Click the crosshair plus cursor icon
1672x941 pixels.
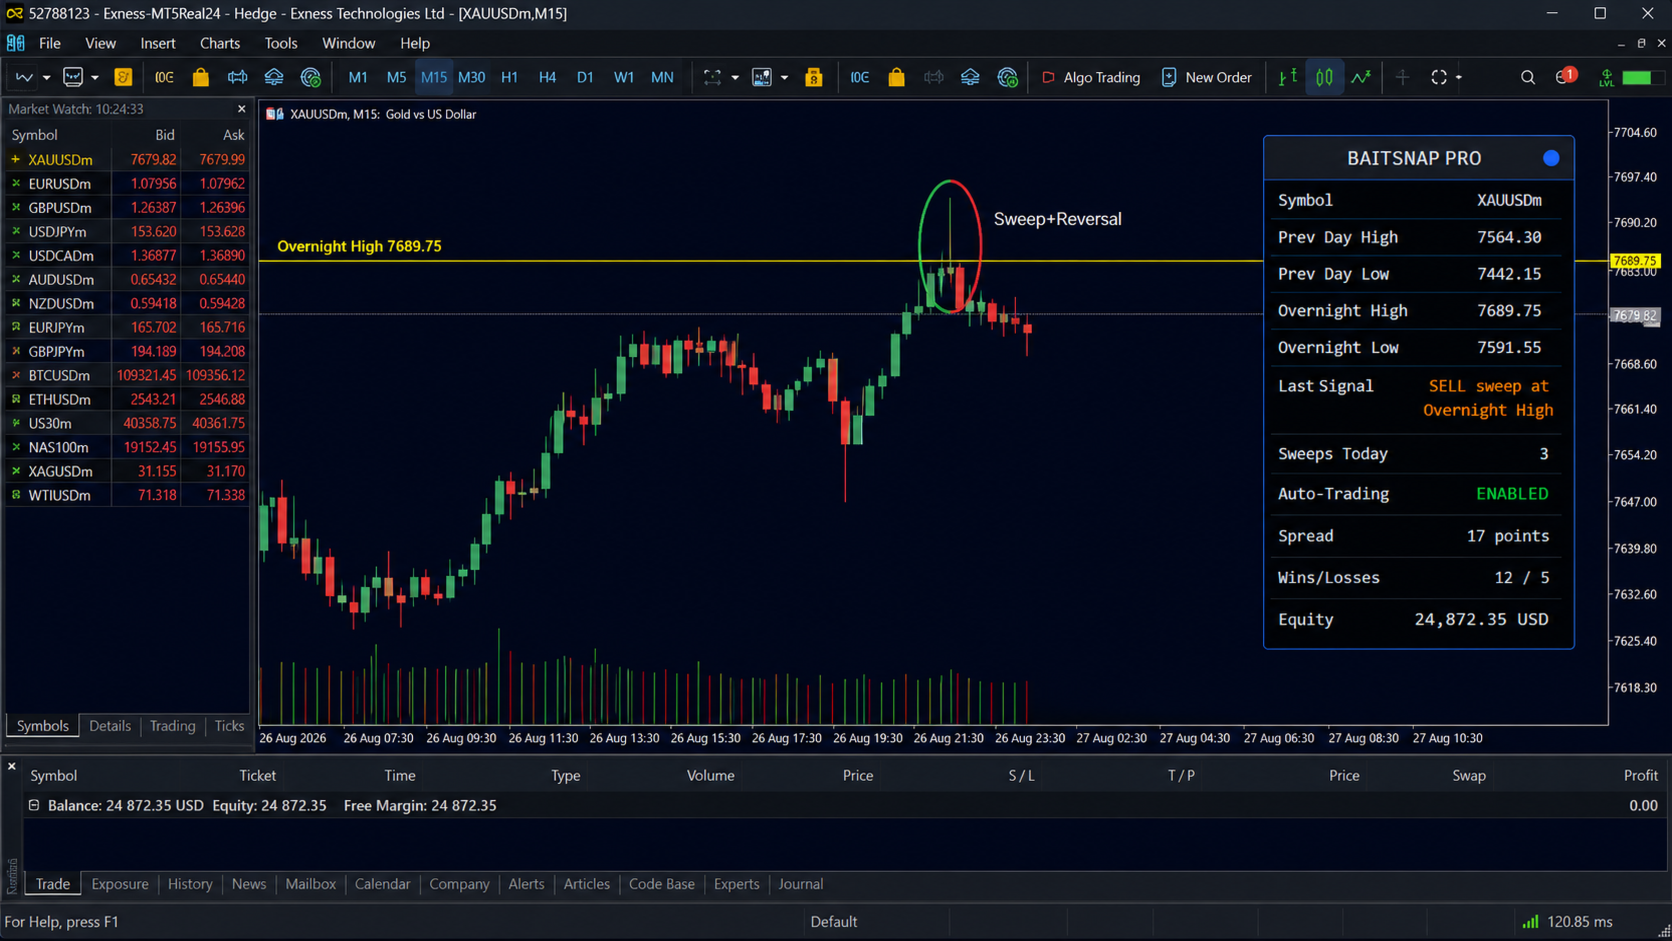1402,77
